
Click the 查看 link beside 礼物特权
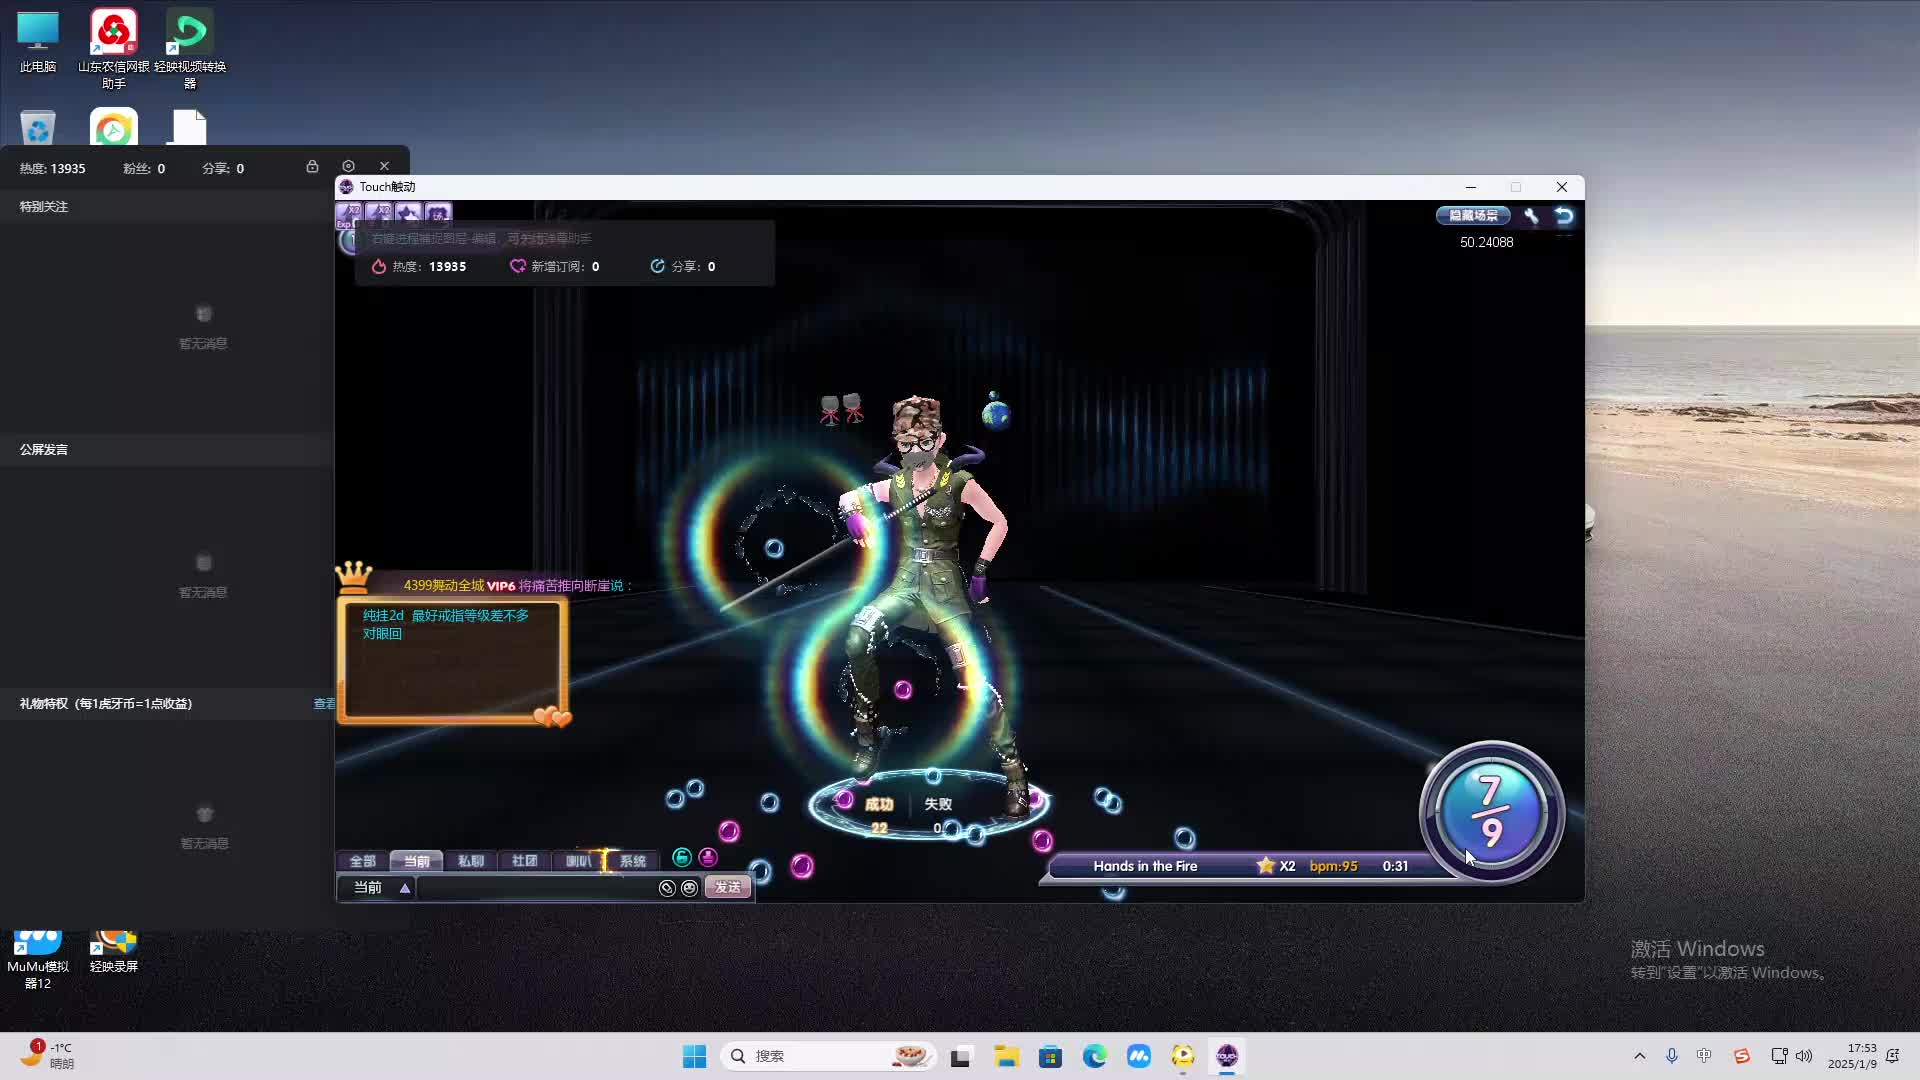324,704
